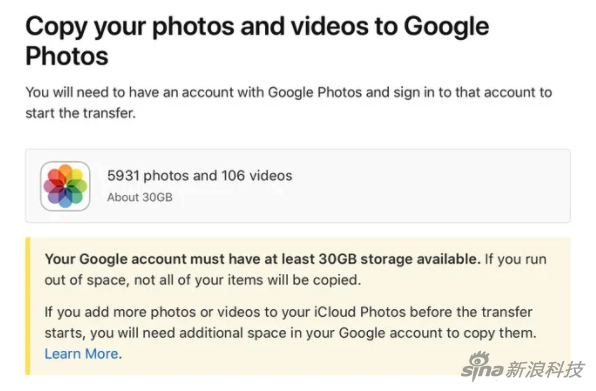596x391 pixels.
Task: Click the colorful Apple Photos app icon
Action: tap(65, 186)
